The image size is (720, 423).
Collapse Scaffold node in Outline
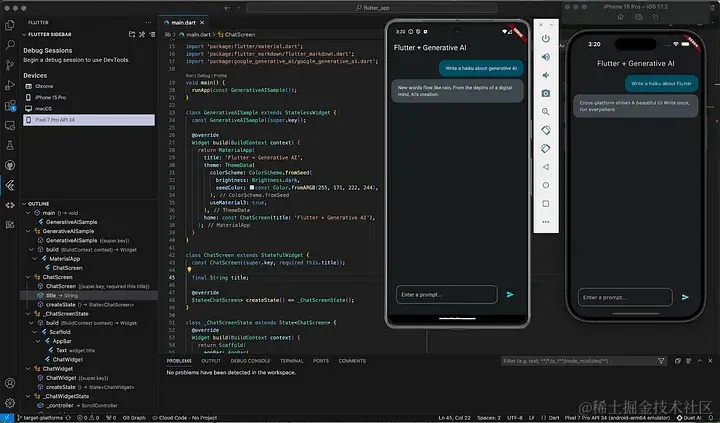35,332
